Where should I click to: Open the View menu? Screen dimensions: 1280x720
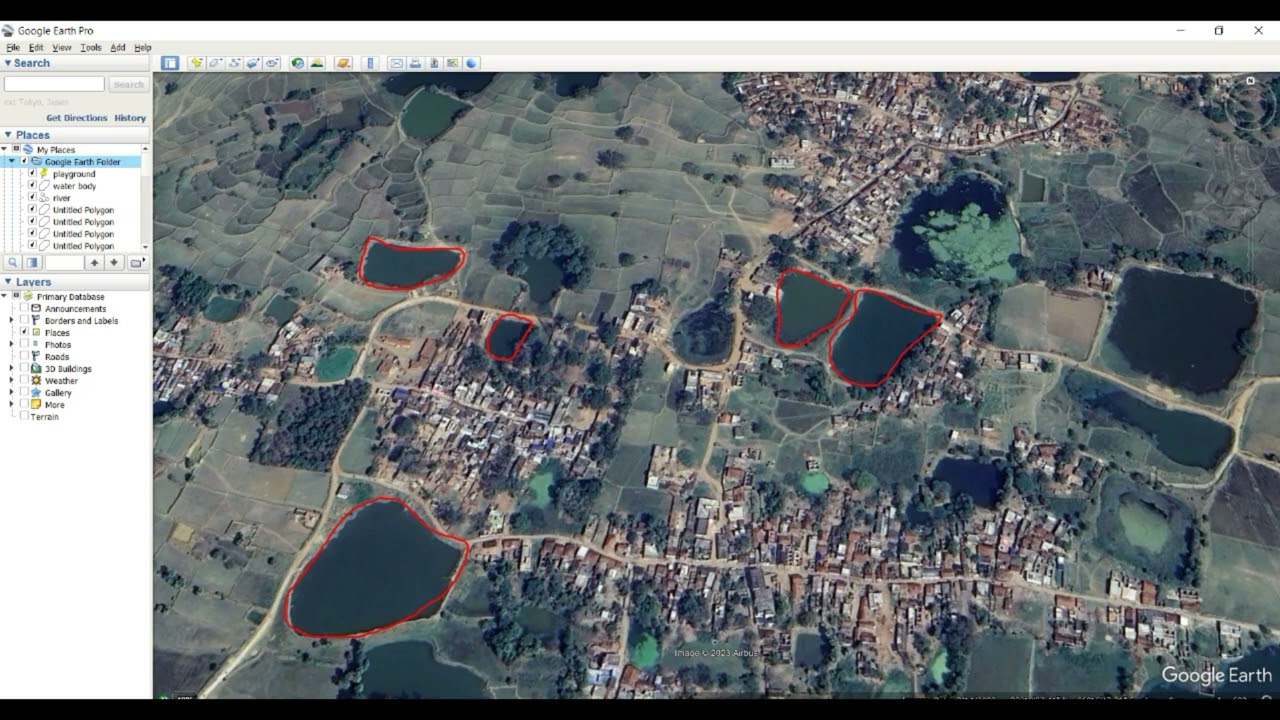click(x=62, y=47)
